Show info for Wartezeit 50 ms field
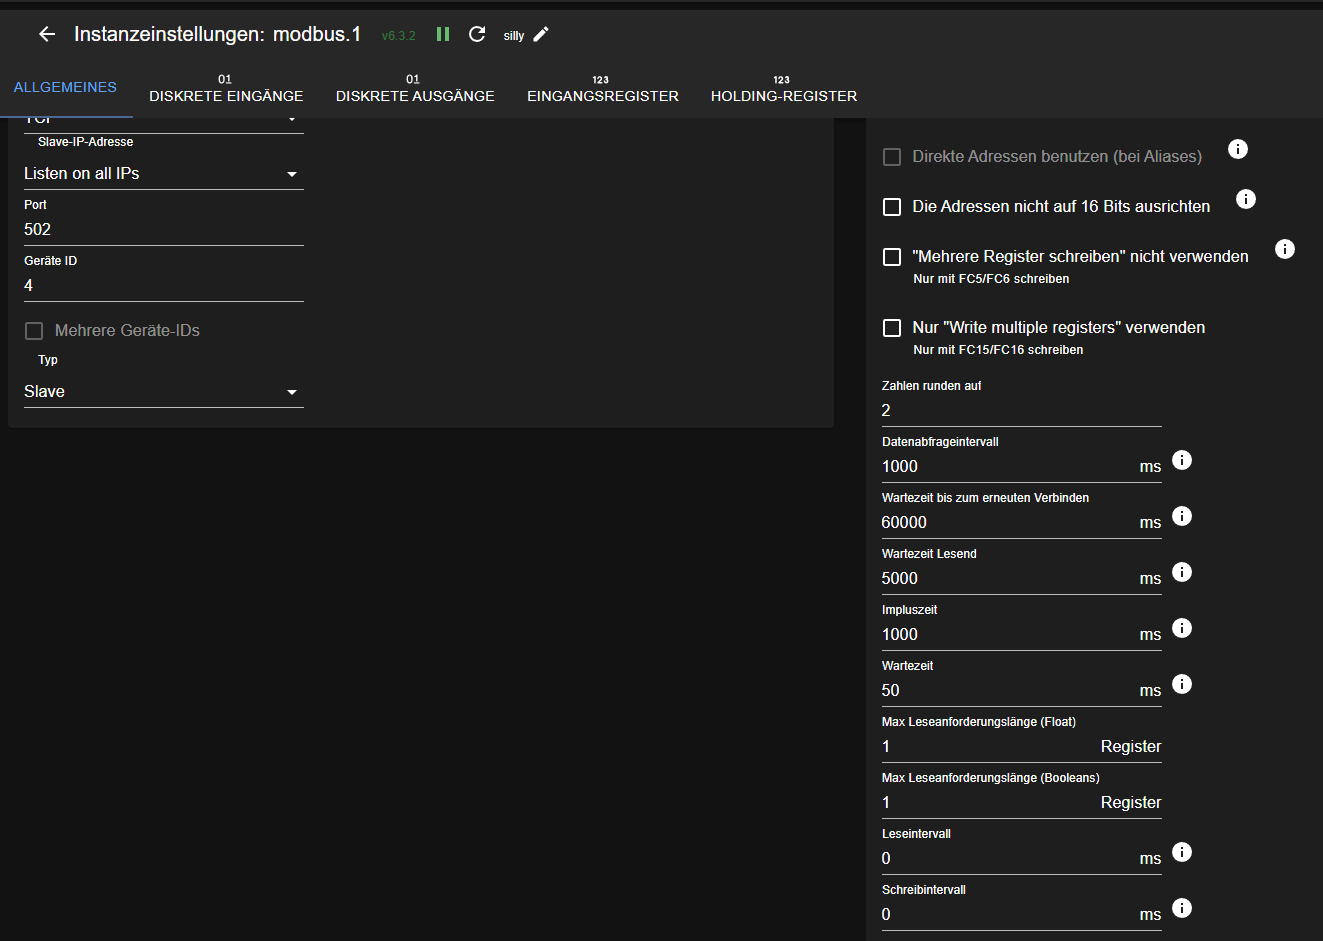 (x=1182, y=684)
